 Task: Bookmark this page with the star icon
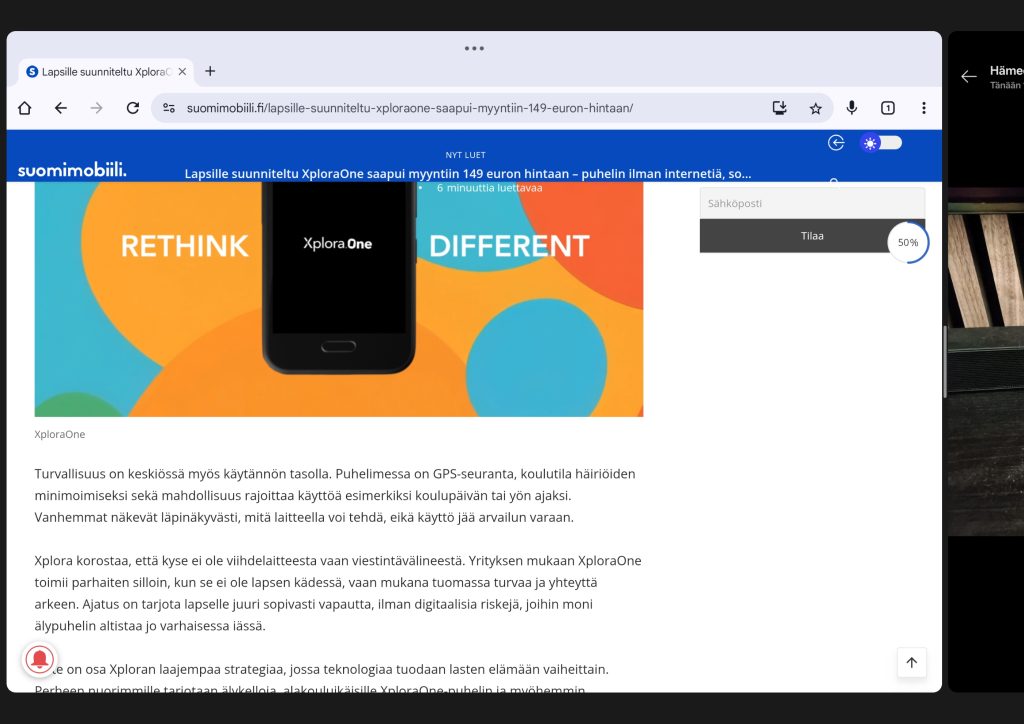(x=815, y=108)
